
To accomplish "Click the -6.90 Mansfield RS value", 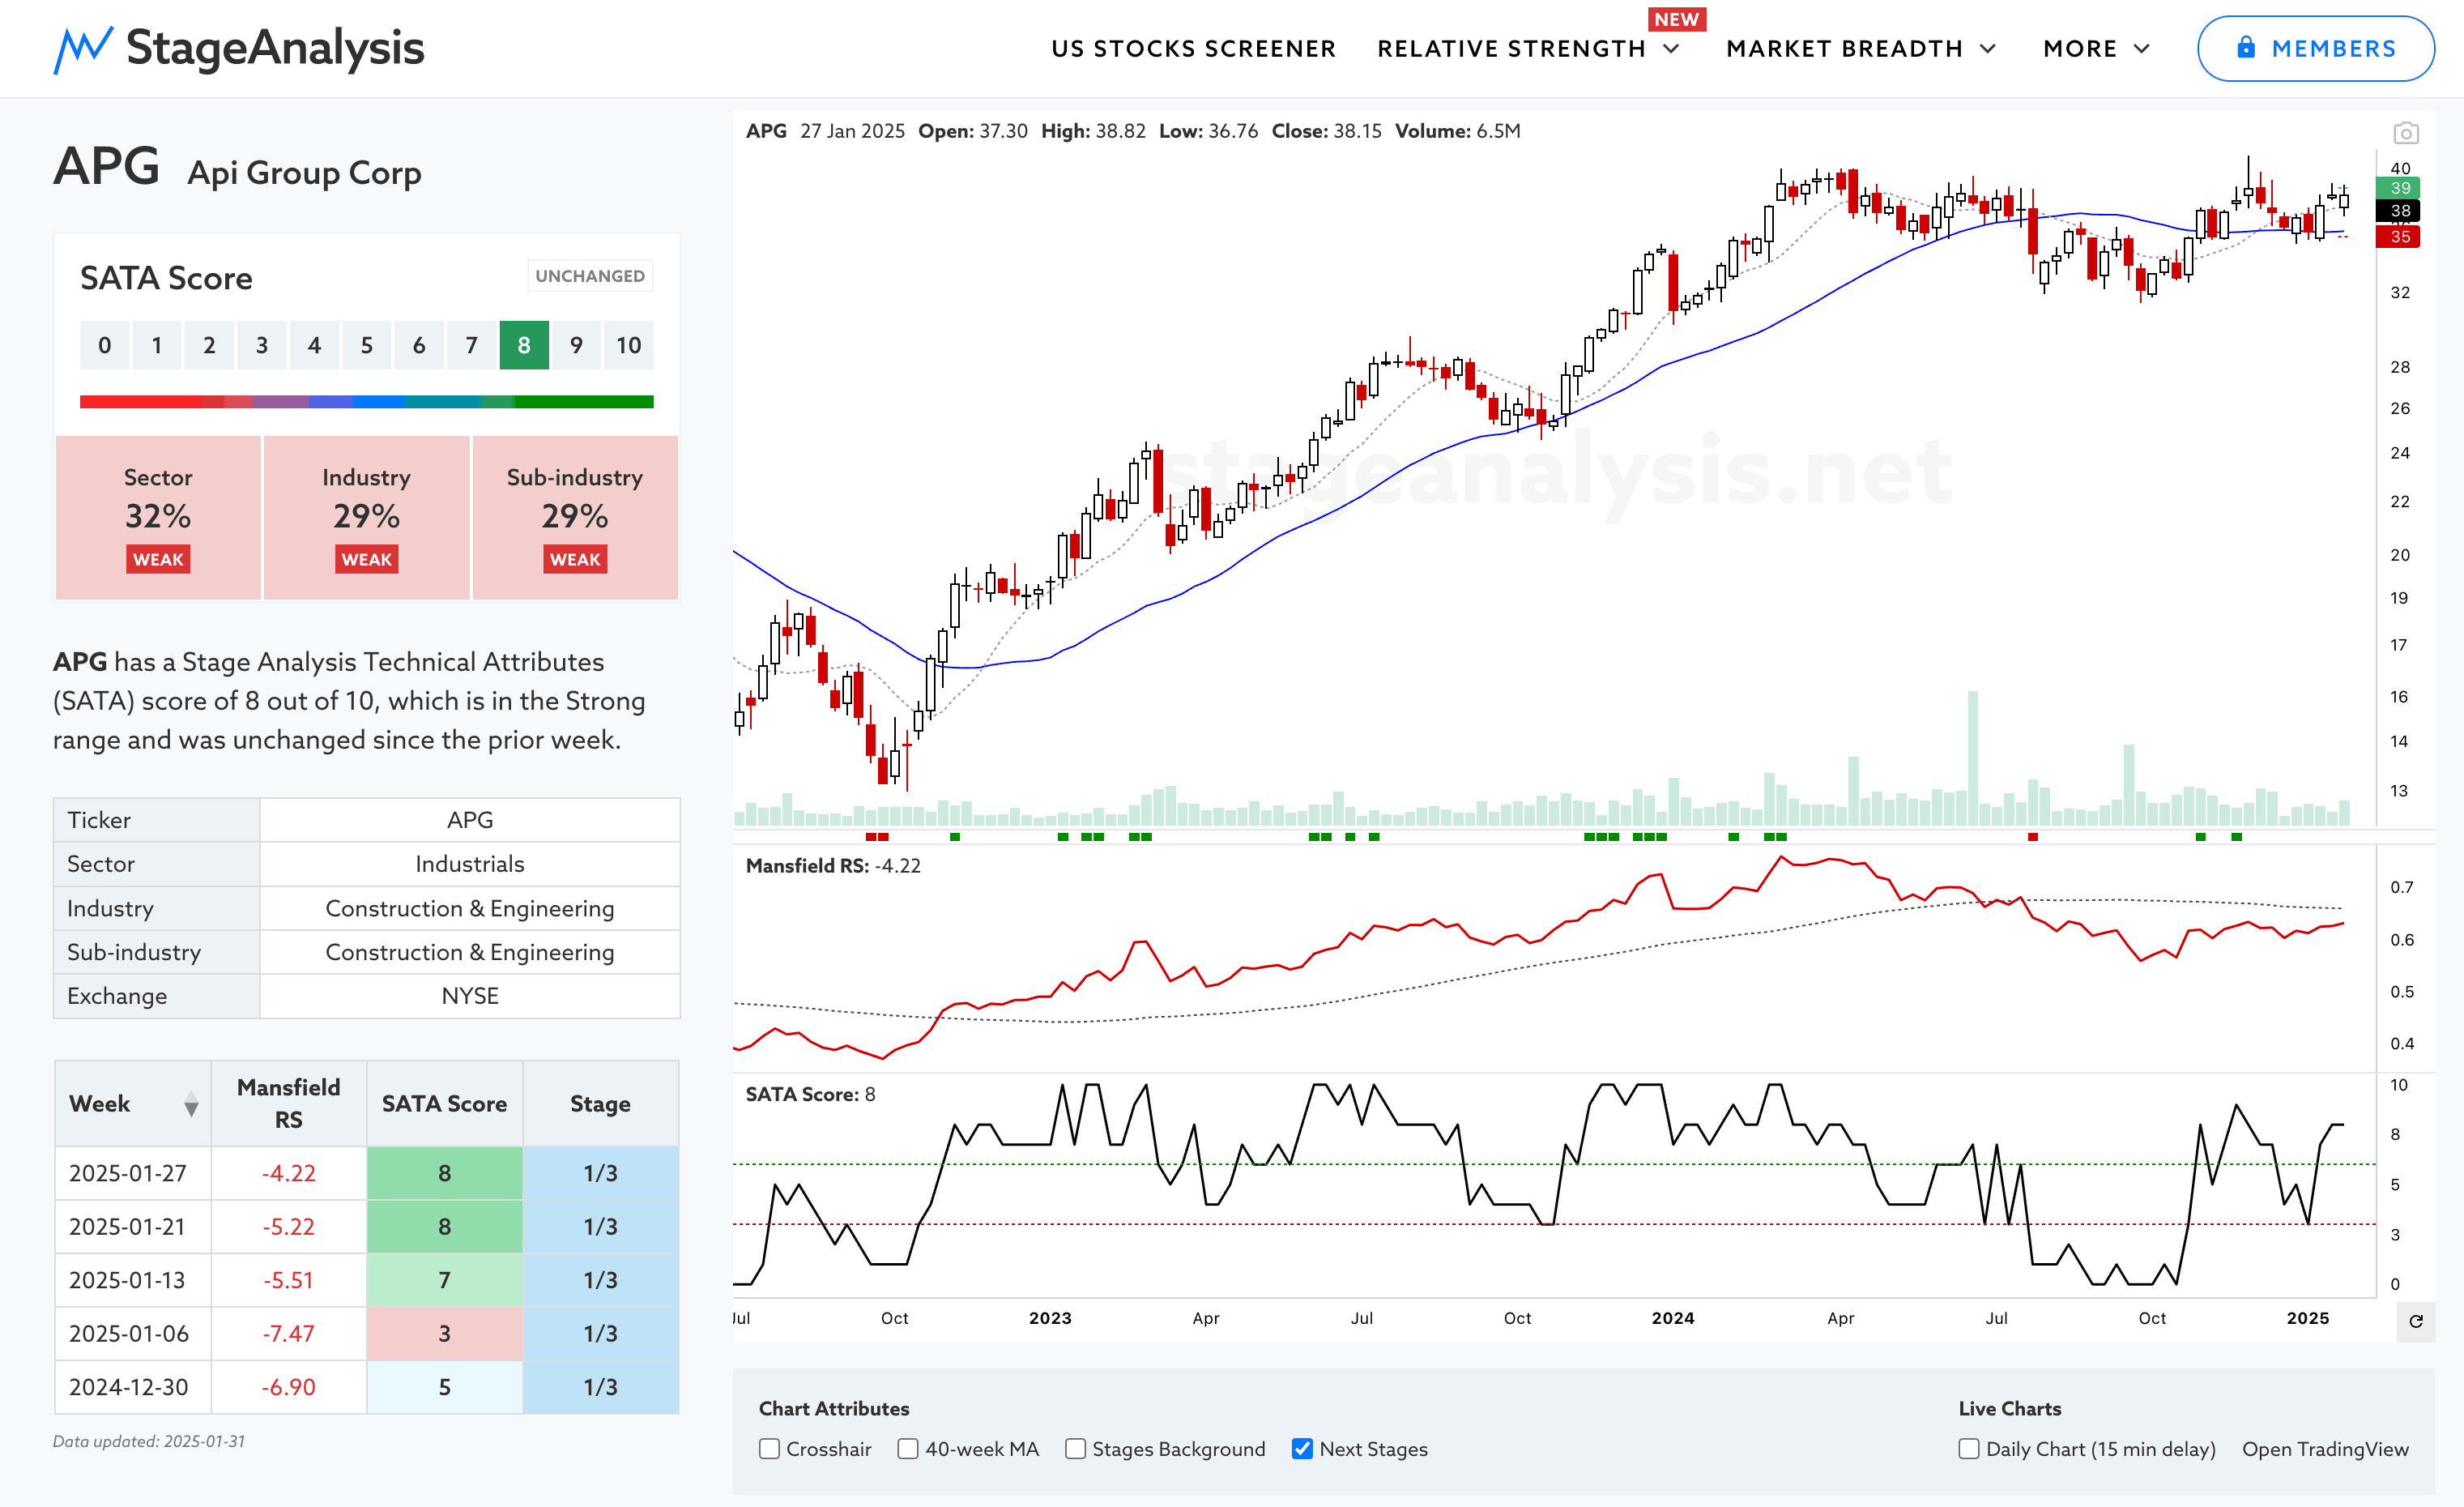I will (x=288, y=1387).
